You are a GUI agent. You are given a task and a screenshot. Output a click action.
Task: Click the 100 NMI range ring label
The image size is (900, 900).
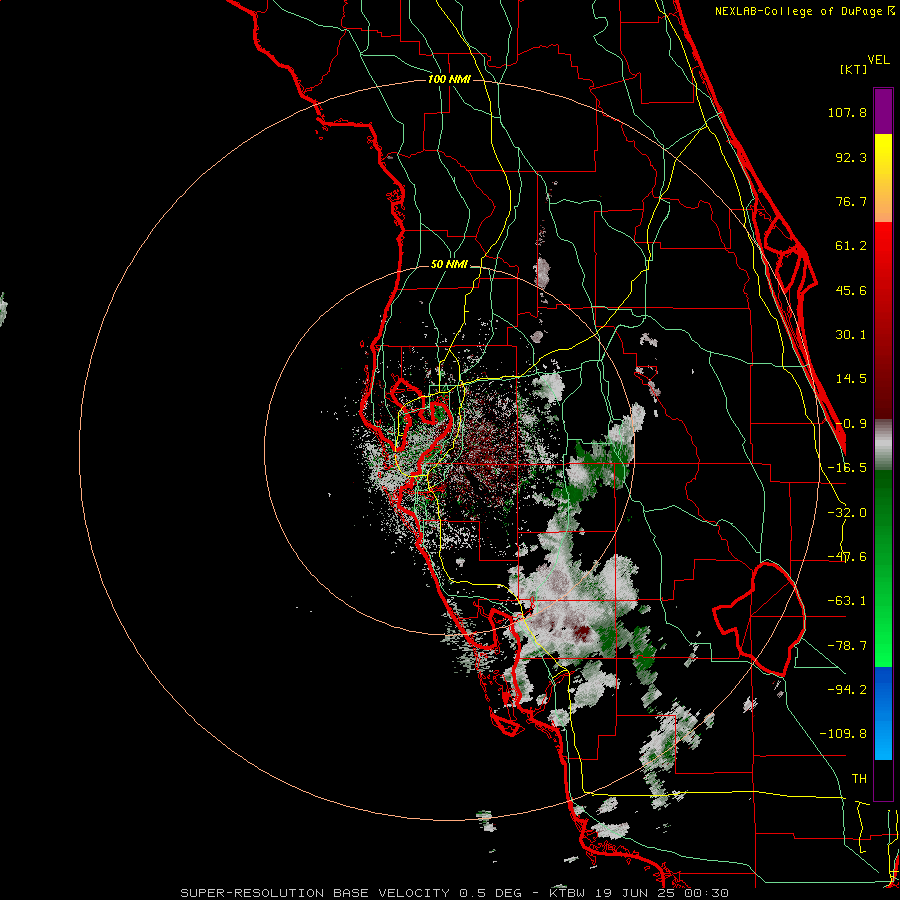click(x=449, y=79)
